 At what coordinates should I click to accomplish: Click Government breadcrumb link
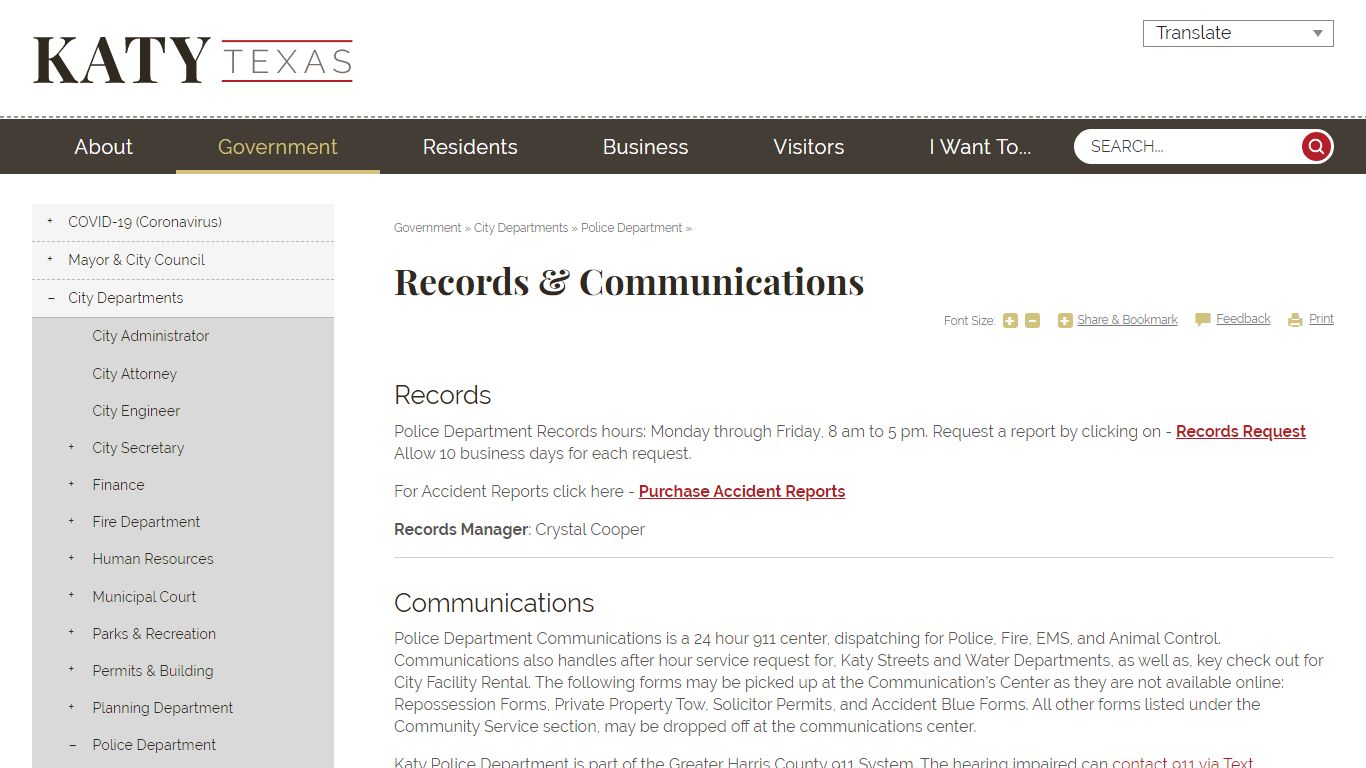point(427,228)
